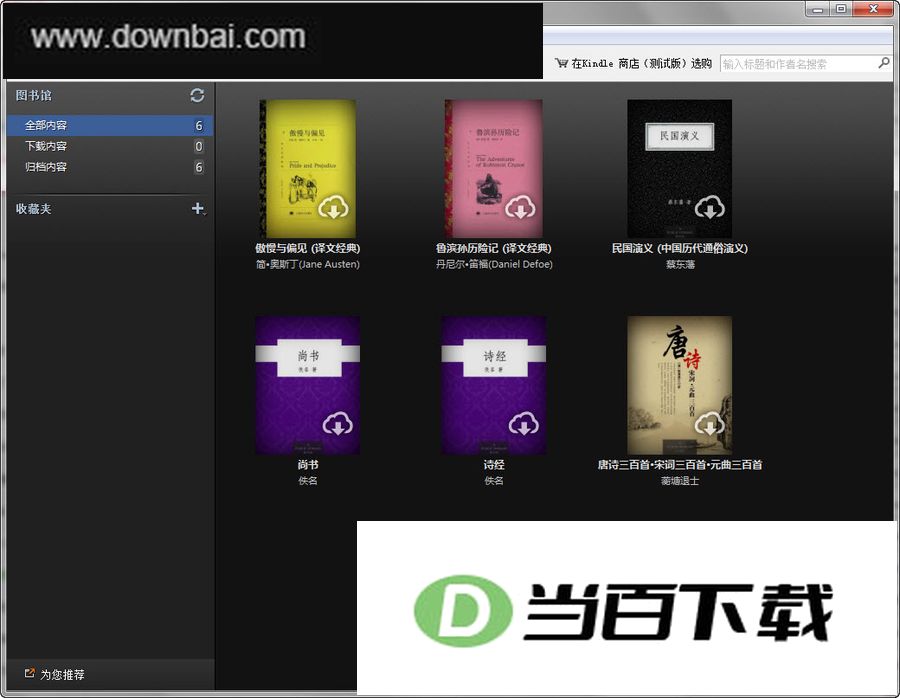Click the 收藏夹 collections heading
900x698 pixels.
point(33,209)
